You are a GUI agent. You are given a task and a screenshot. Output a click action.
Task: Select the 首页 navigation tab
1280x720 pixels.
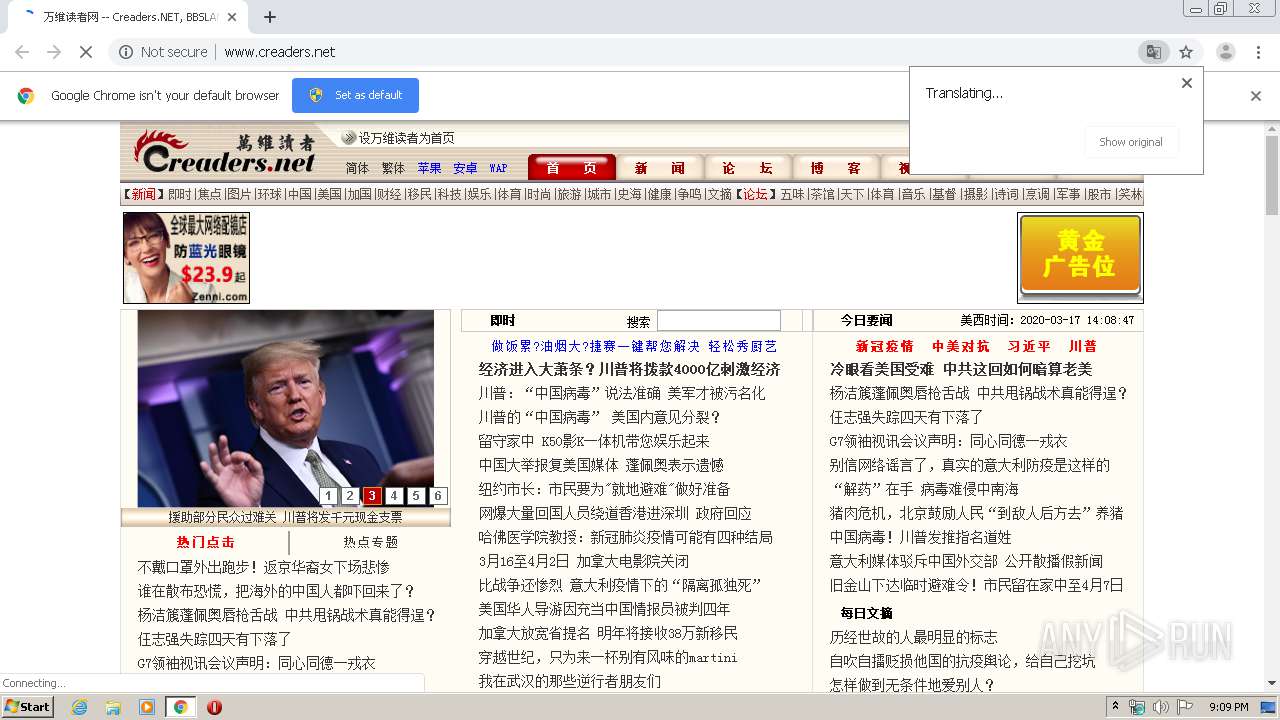point(571,168)
